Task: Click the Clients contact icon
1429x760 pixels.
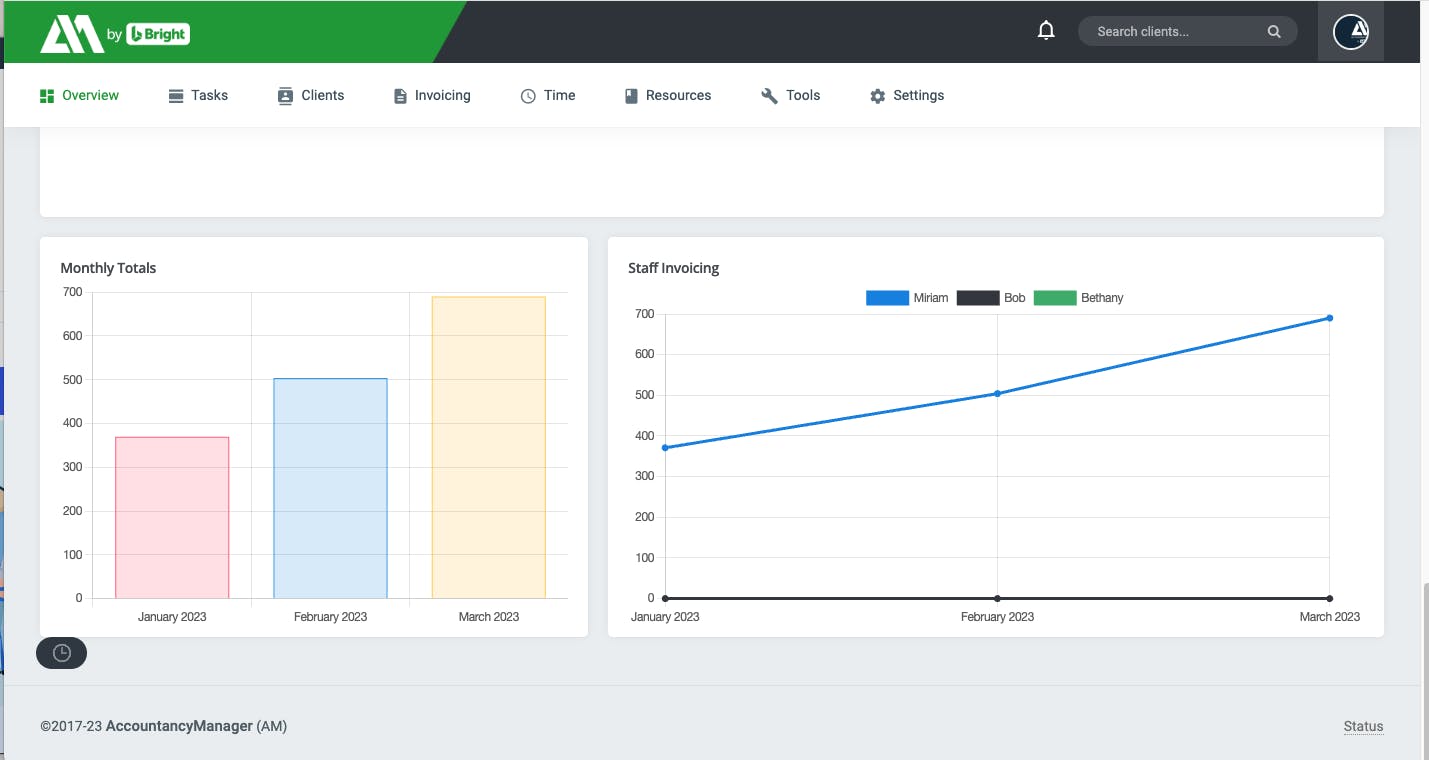Action: pos(285,96)
